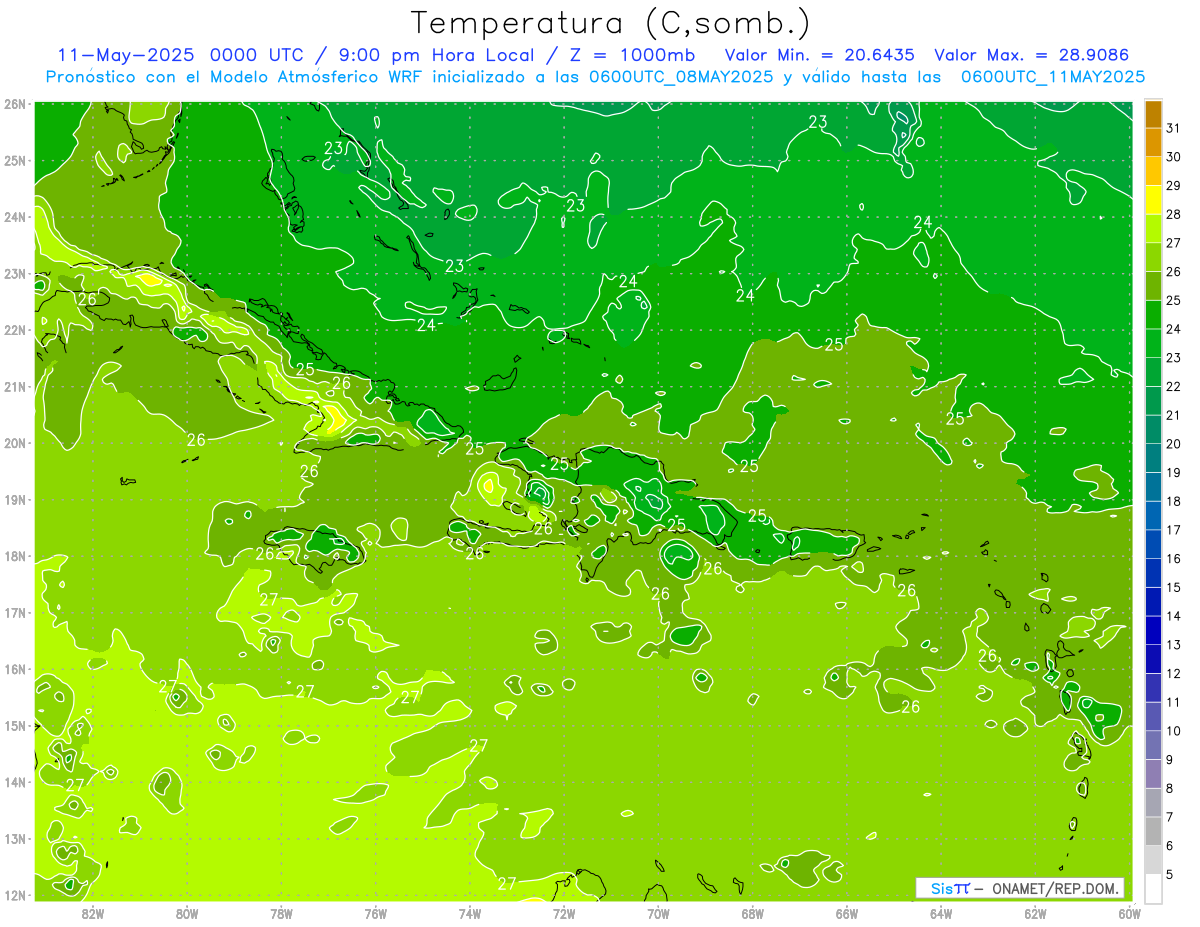Click the "70W" longitude axis label
The height and width of the screenshot is (927, 1200).
pyautogui.click(x=658, y=913)
